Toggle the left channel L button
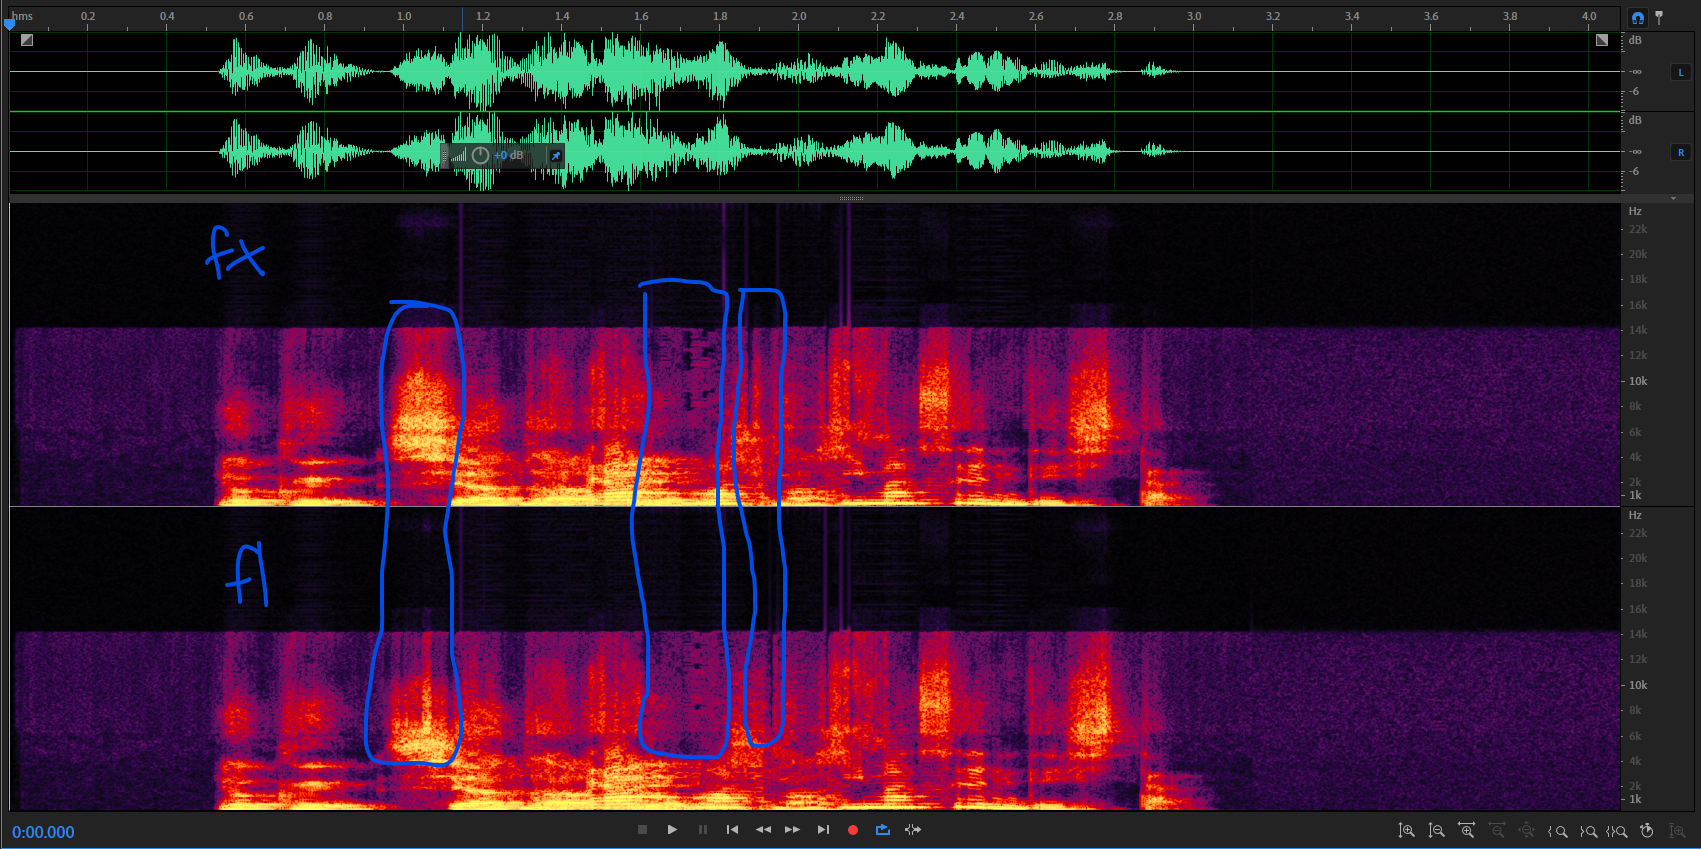Screen dimensions: 1701x849 coord(1680,72)
